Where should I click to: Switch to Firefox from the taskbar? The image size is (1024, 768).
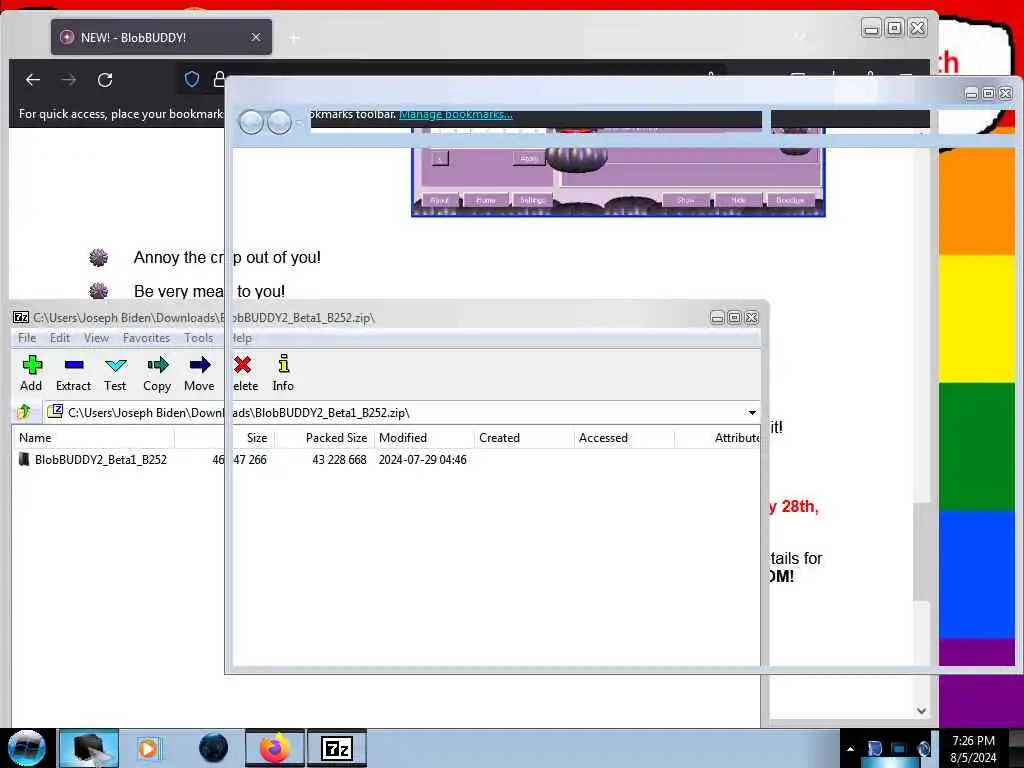click(x=275, y=748)
